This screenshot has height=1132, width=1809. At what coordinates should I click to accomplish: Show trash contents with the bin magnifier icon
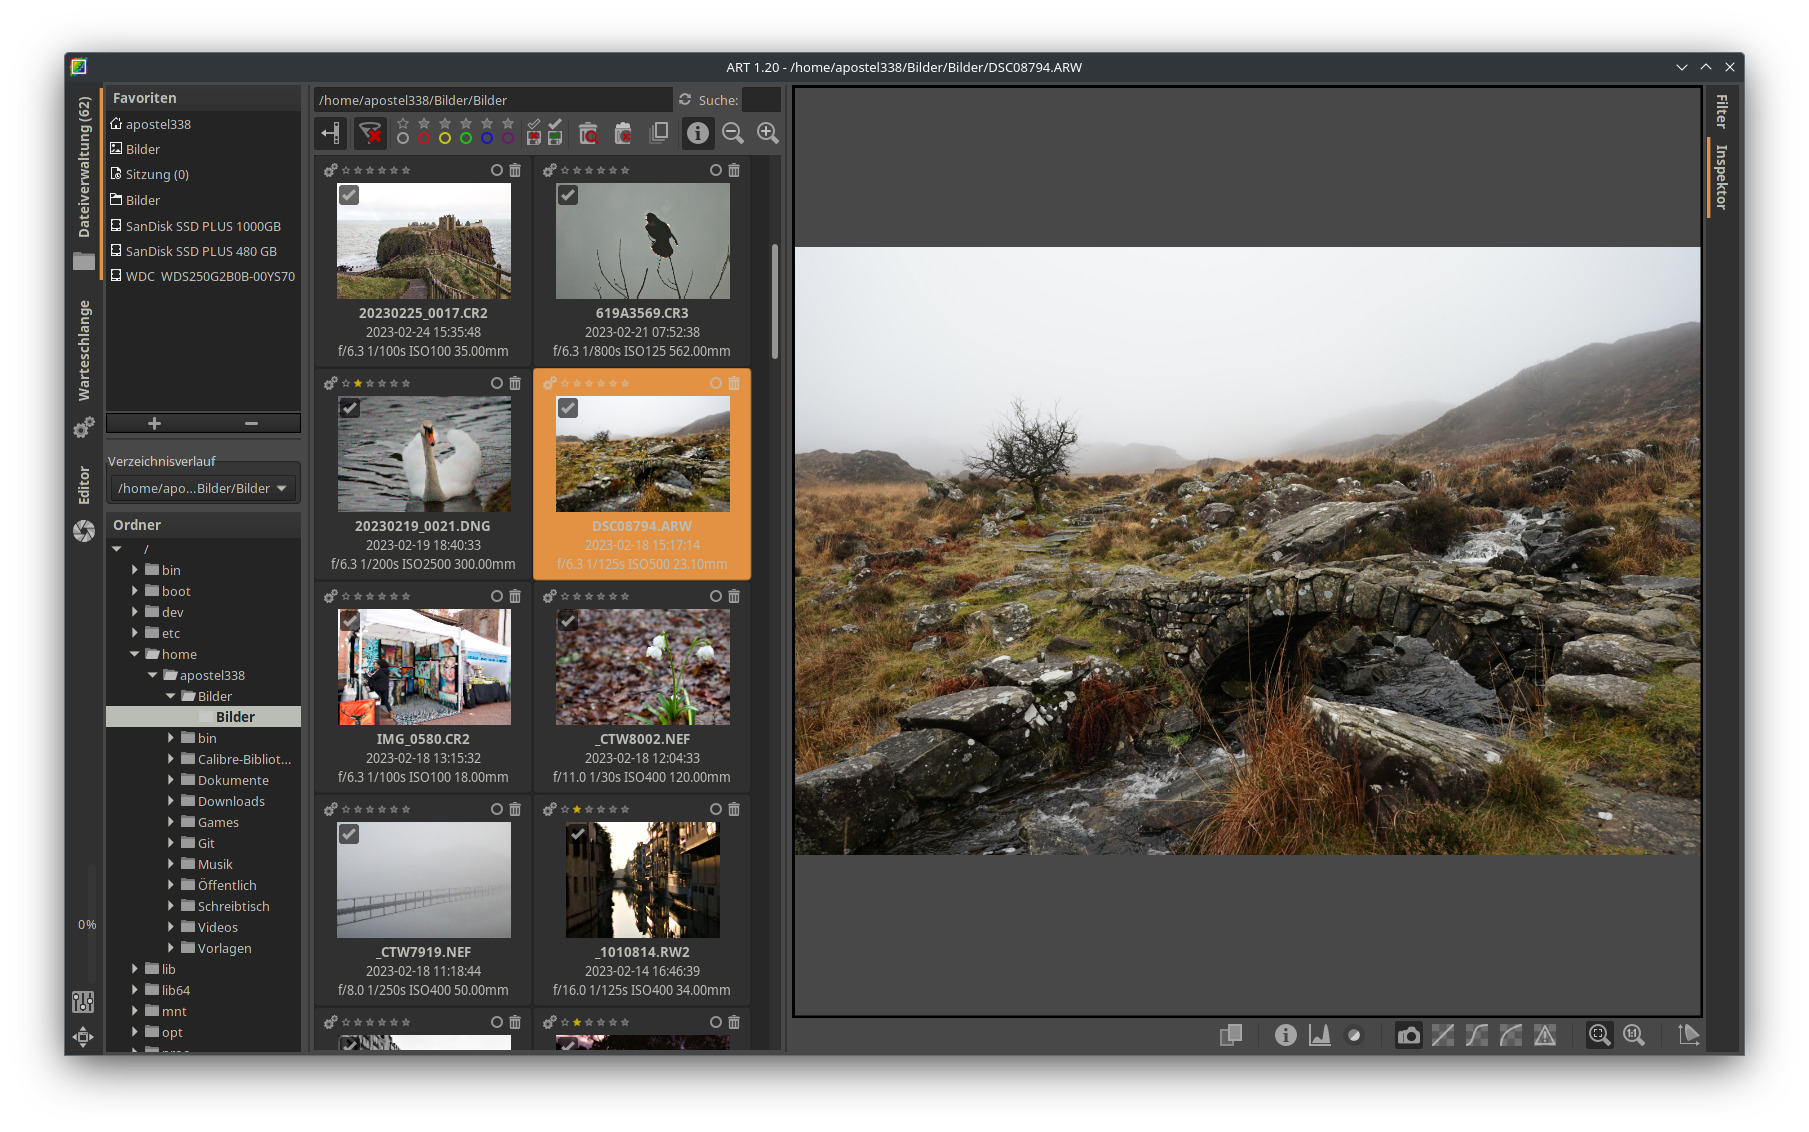coord(589,133)
